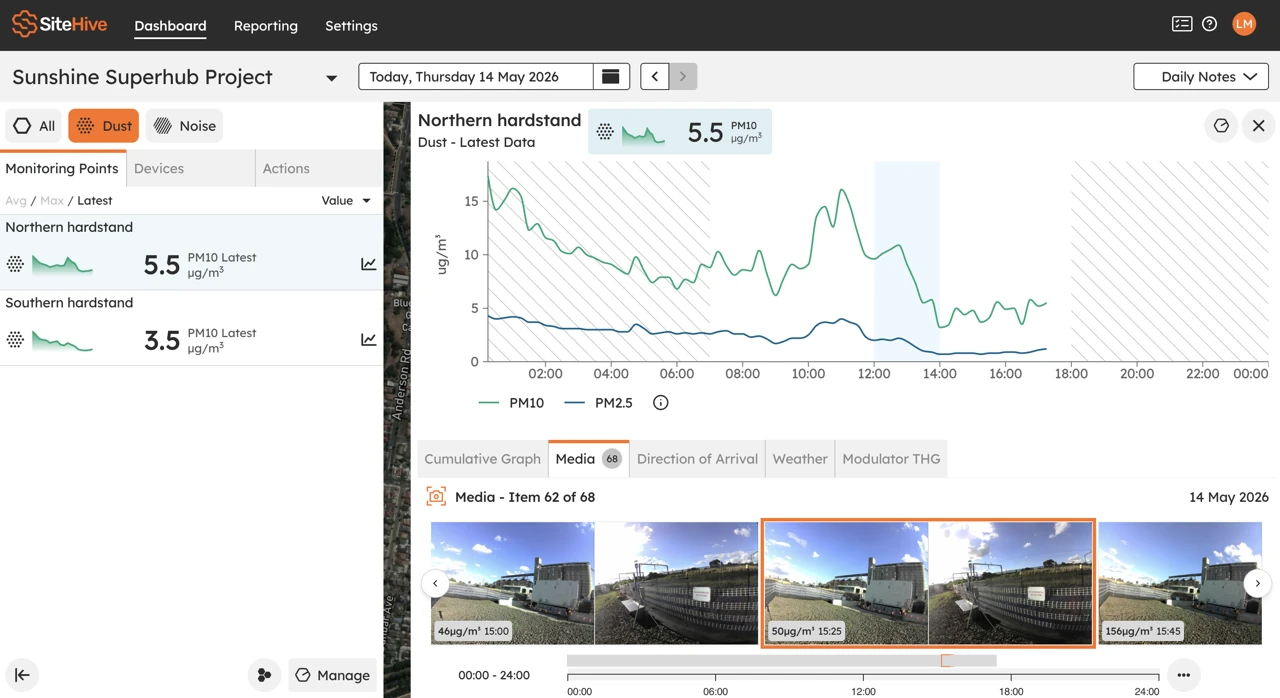This screenshot has width=1280, height=698.
Task: Toggle the Noise filter
Action: coord(184,126)
